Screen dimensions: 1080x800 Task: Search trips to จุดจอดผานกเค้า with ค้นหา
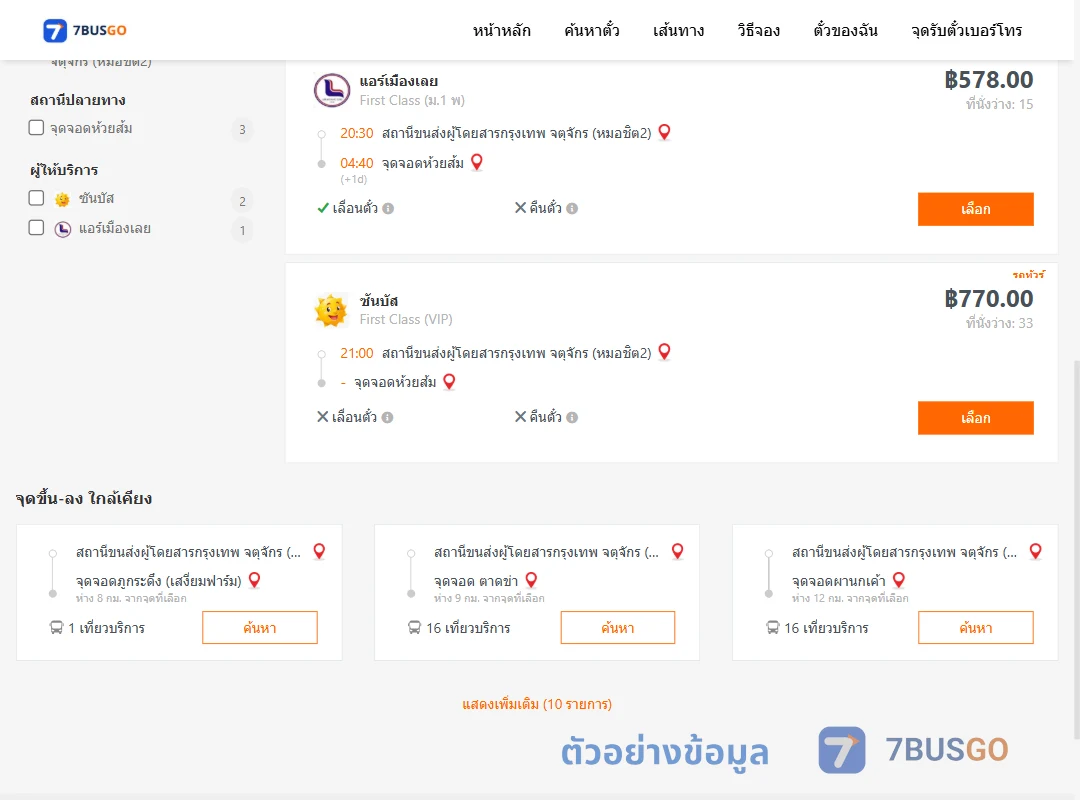point(975,627)
